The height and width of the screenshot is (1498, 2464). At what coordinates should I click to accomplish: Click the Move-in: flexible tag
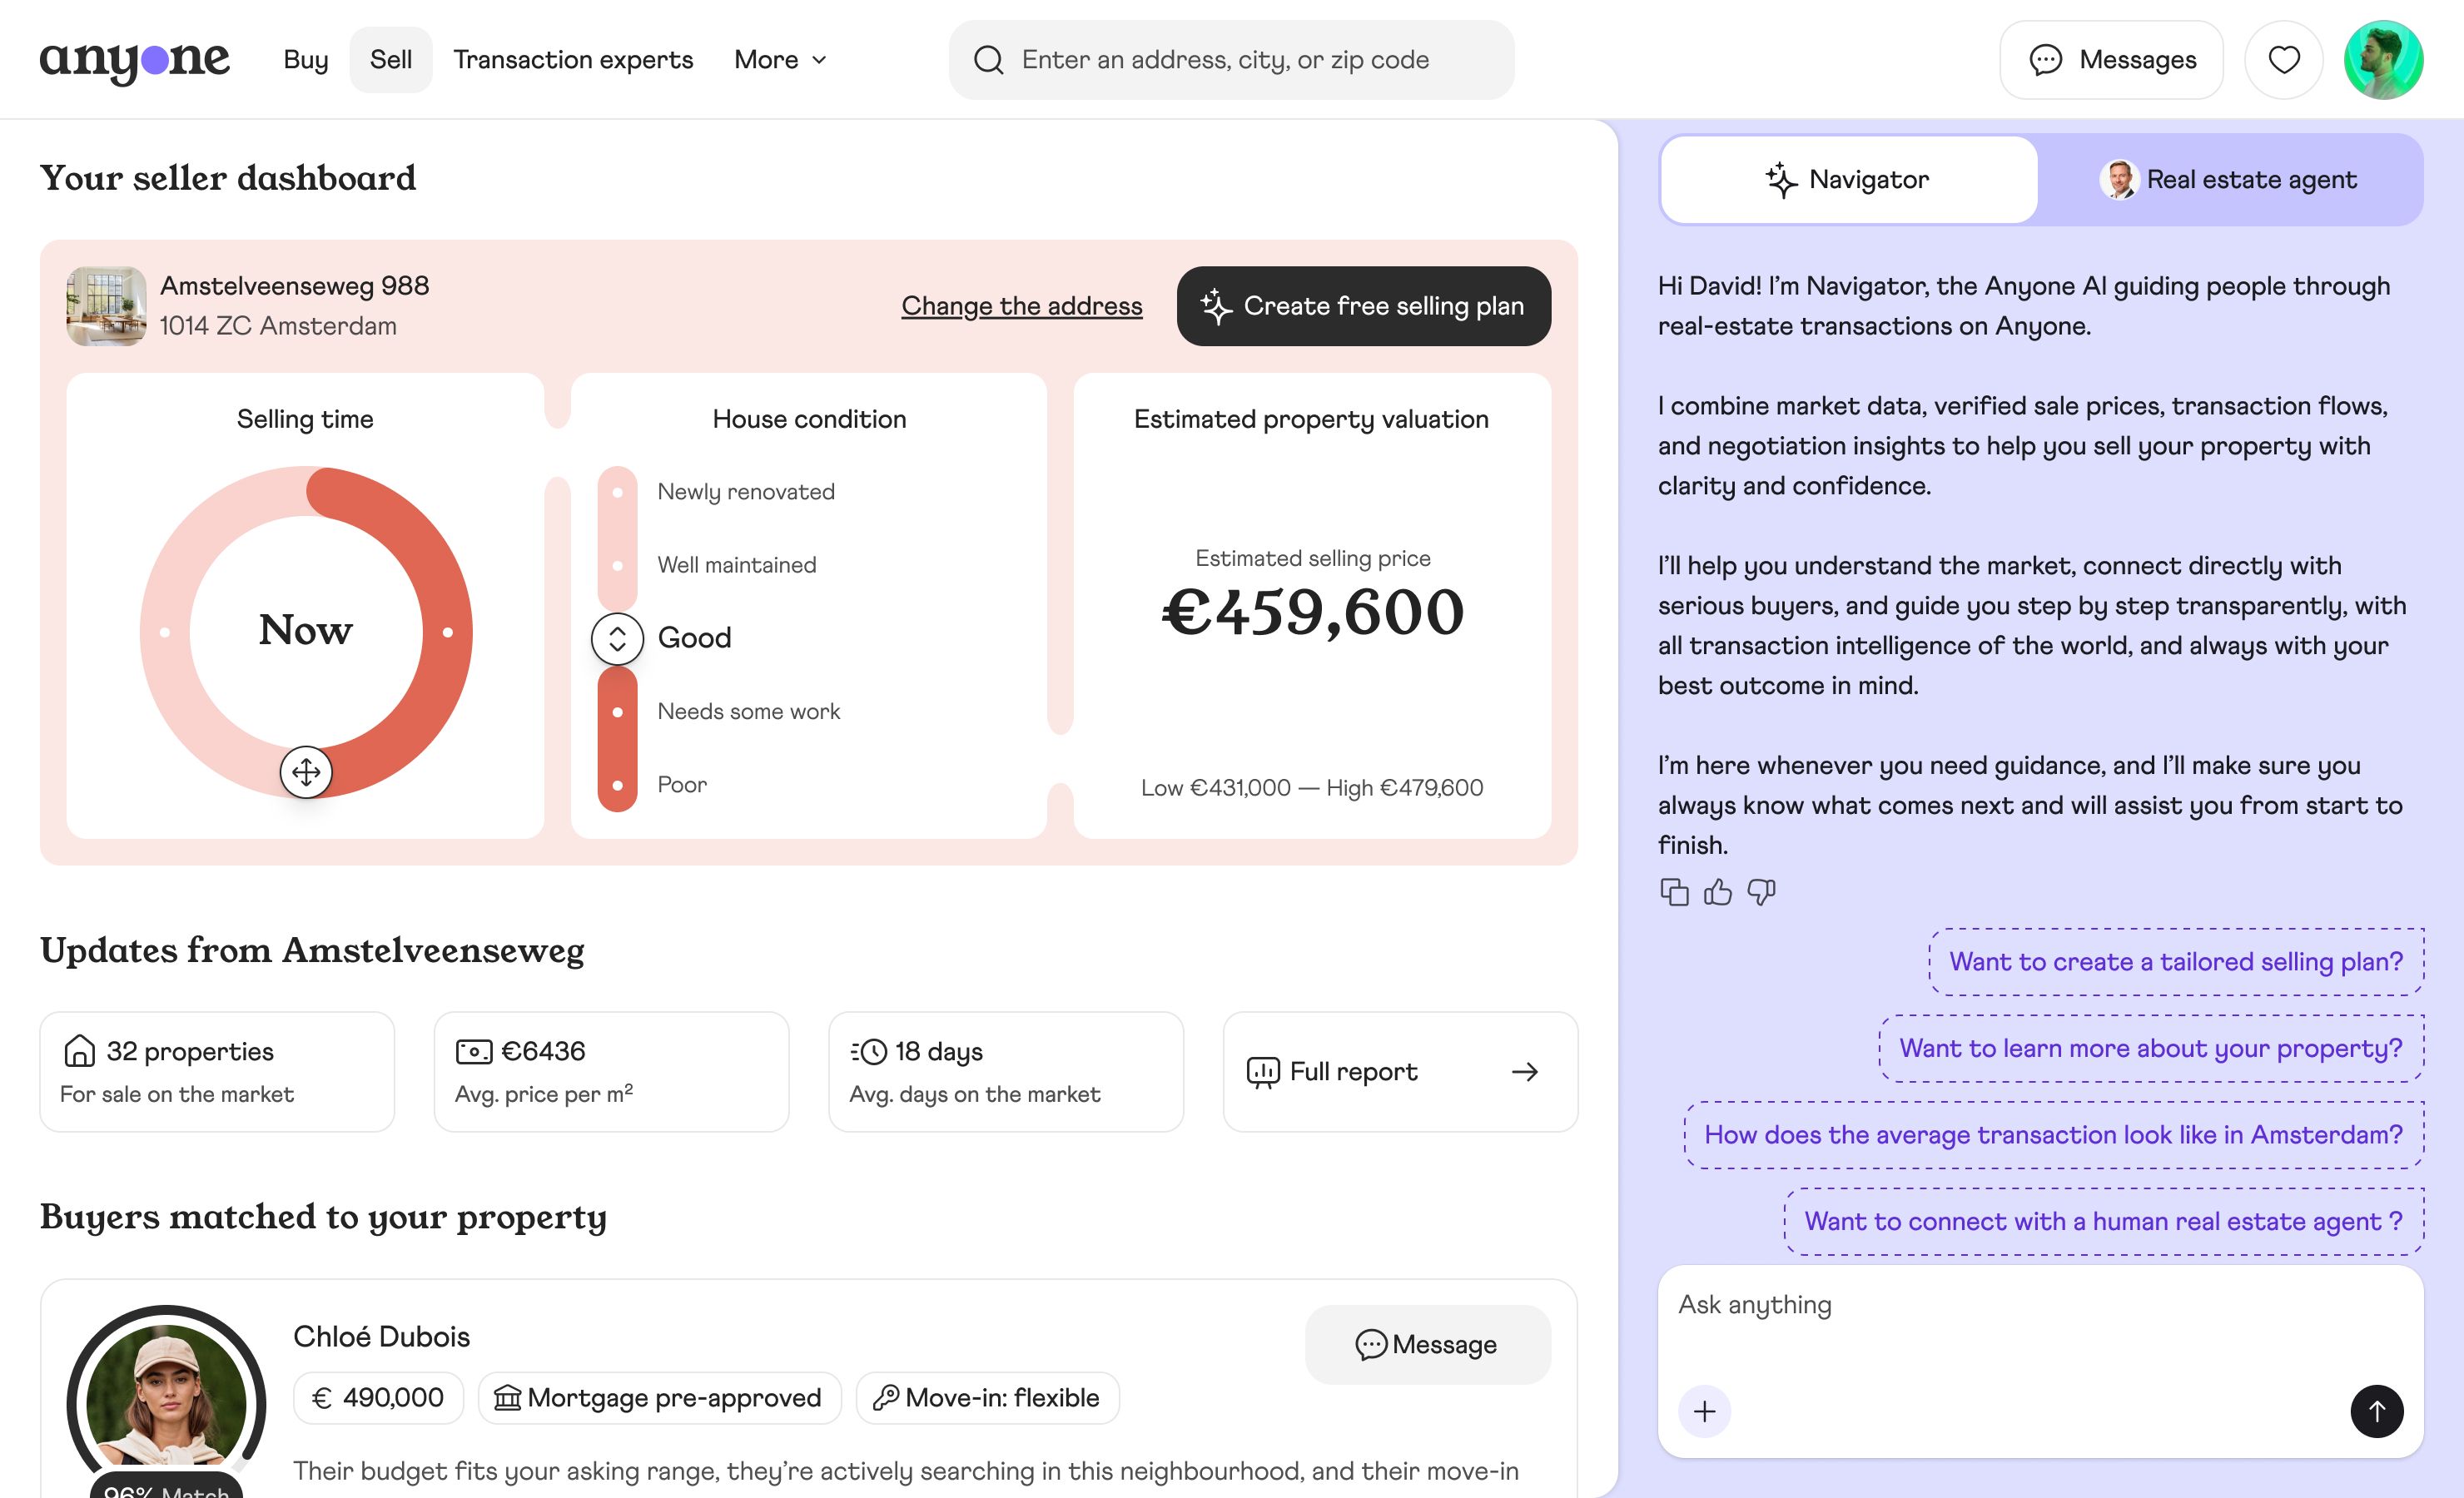[x=987, y=1398]
